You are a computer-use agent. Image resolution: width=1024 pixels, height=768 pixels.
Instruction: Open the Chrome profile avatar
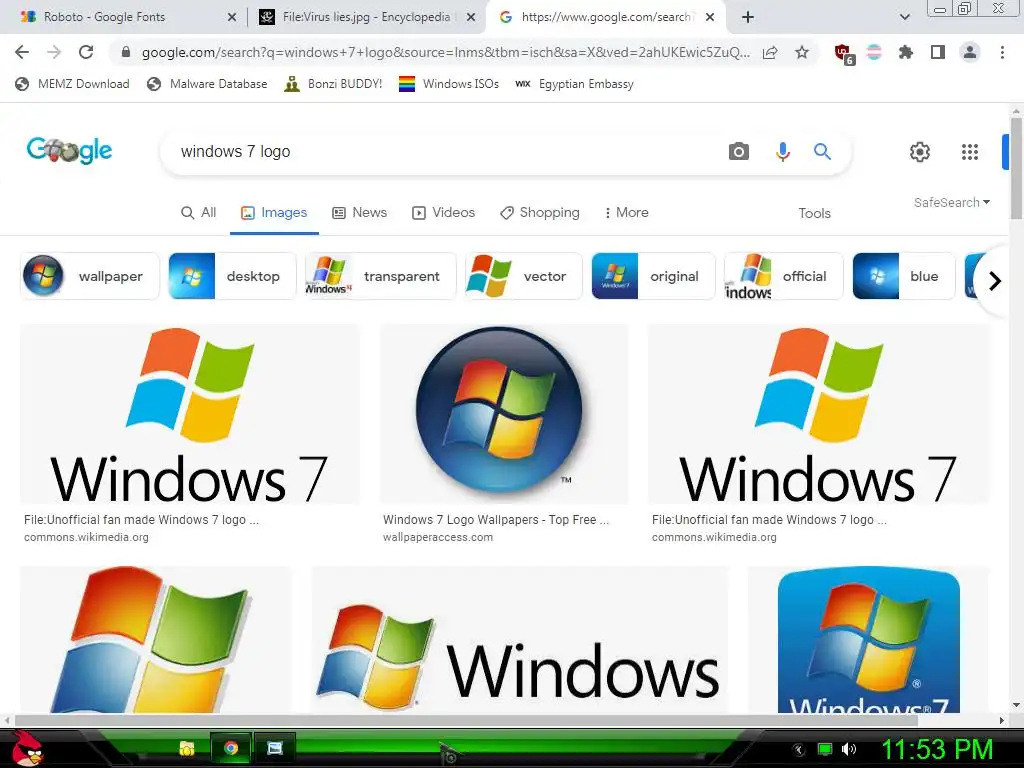tap(970, 52)
